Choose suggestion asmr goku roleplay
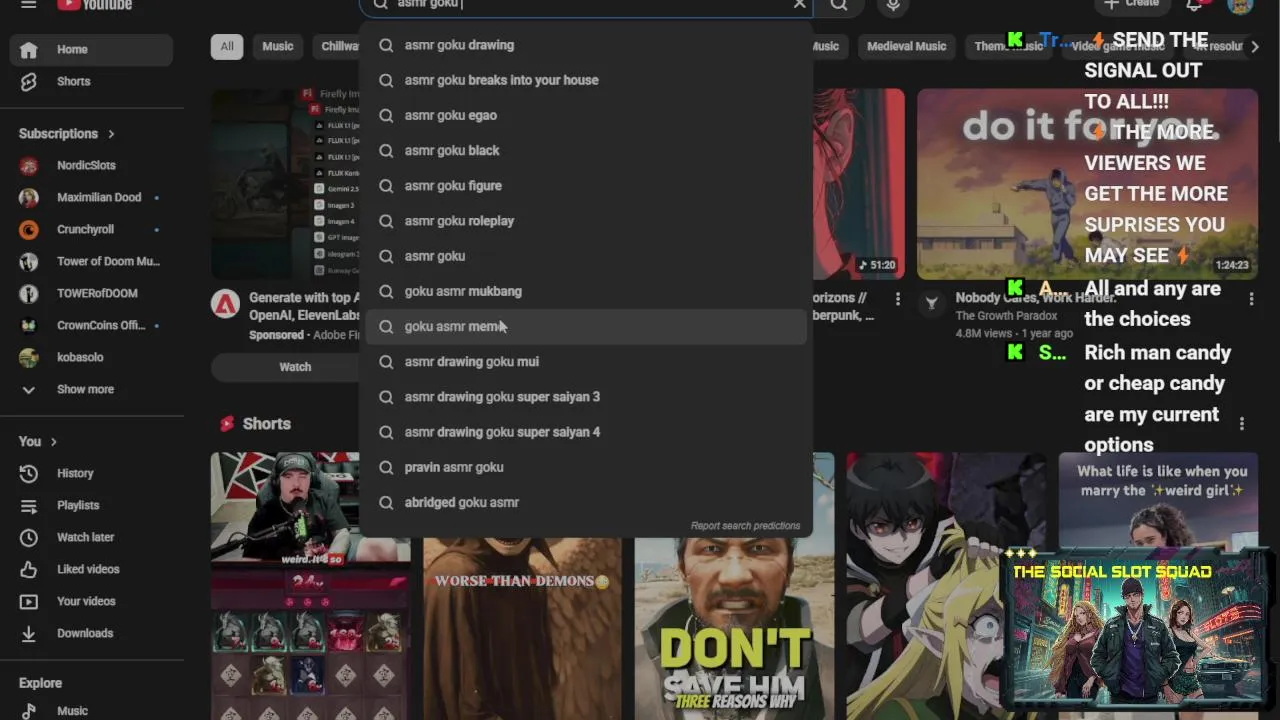 [586, 221]
